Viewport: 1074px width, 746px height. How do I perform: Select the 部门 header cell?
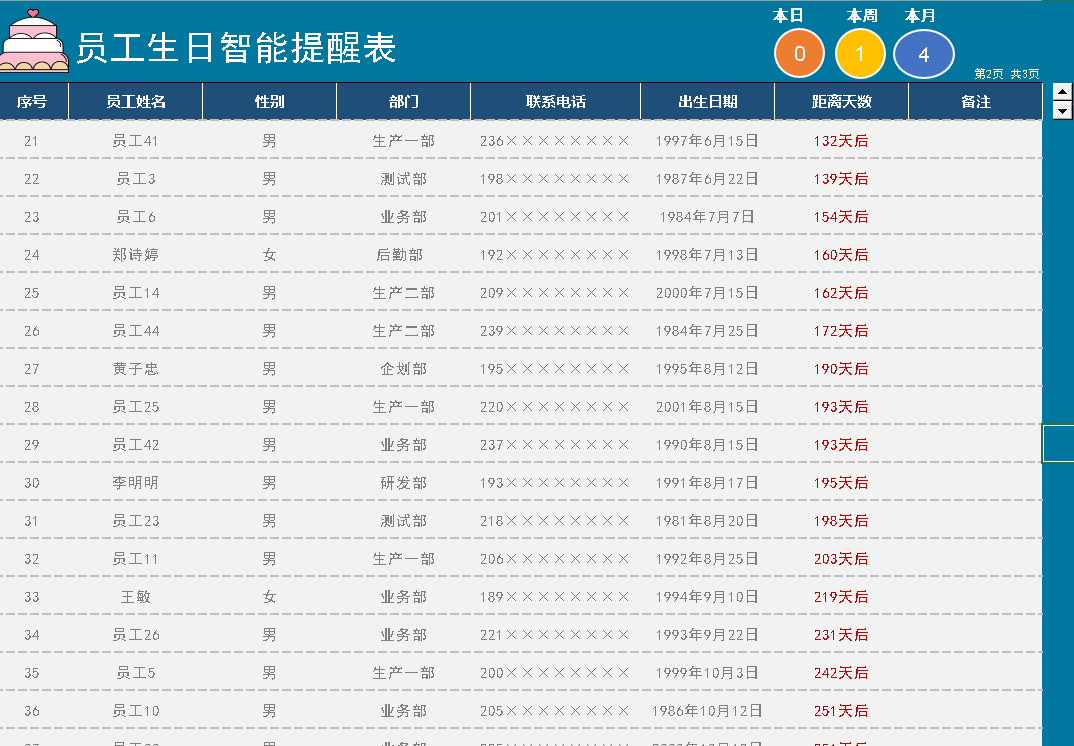pos(403,102)
